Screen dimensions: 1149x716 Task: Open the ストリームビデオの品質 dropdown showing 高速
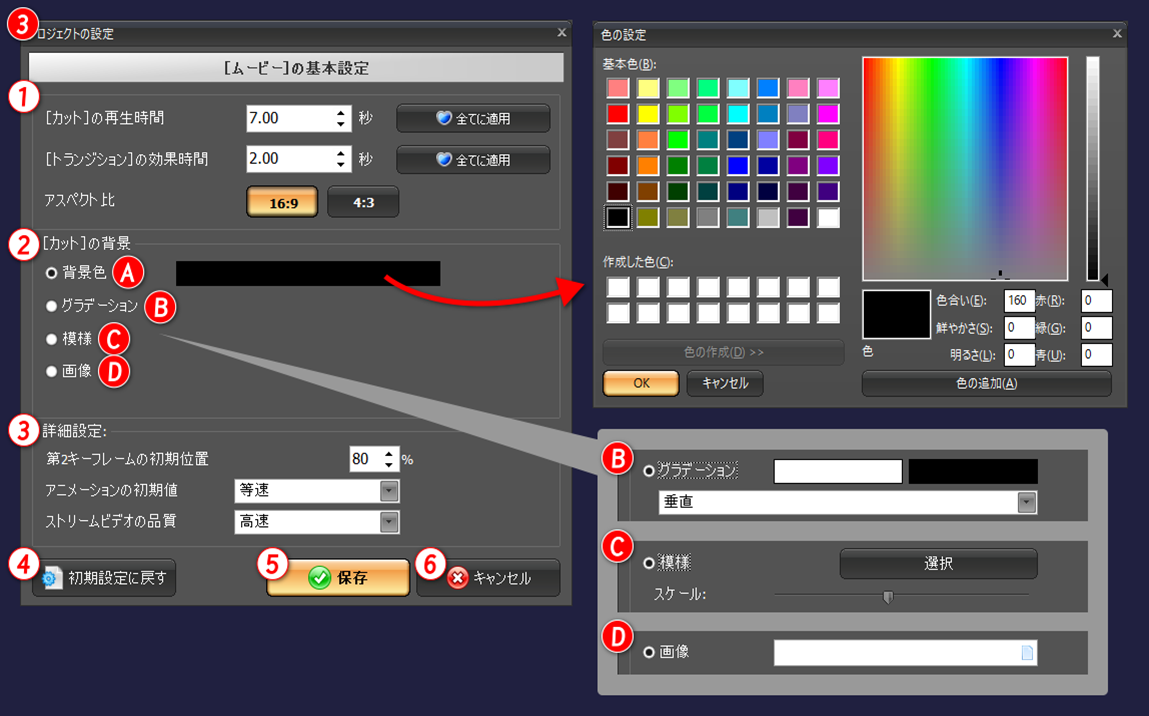[x=389, y=520]
